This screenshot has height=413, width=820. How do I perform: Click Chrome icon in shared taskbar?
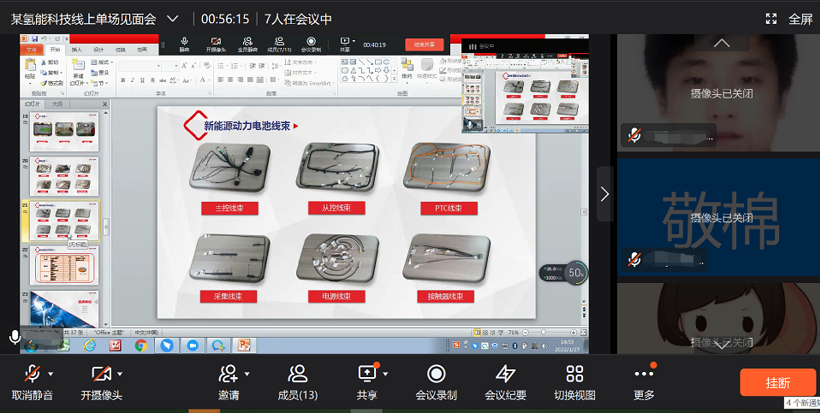tap(141, 345)
